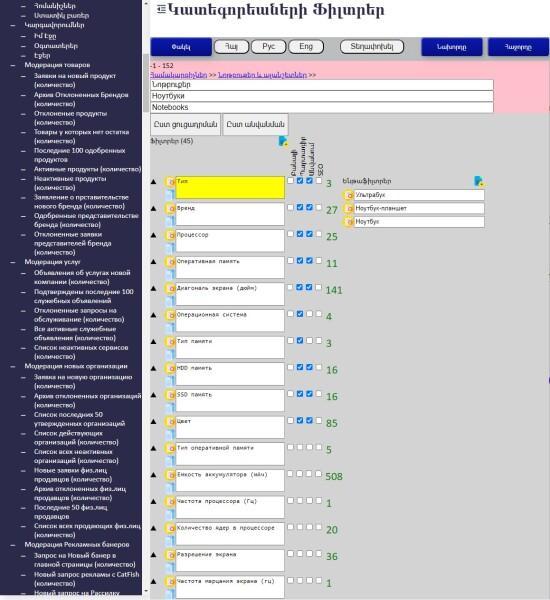Click the Տեղափոխել button

(372, 47)
